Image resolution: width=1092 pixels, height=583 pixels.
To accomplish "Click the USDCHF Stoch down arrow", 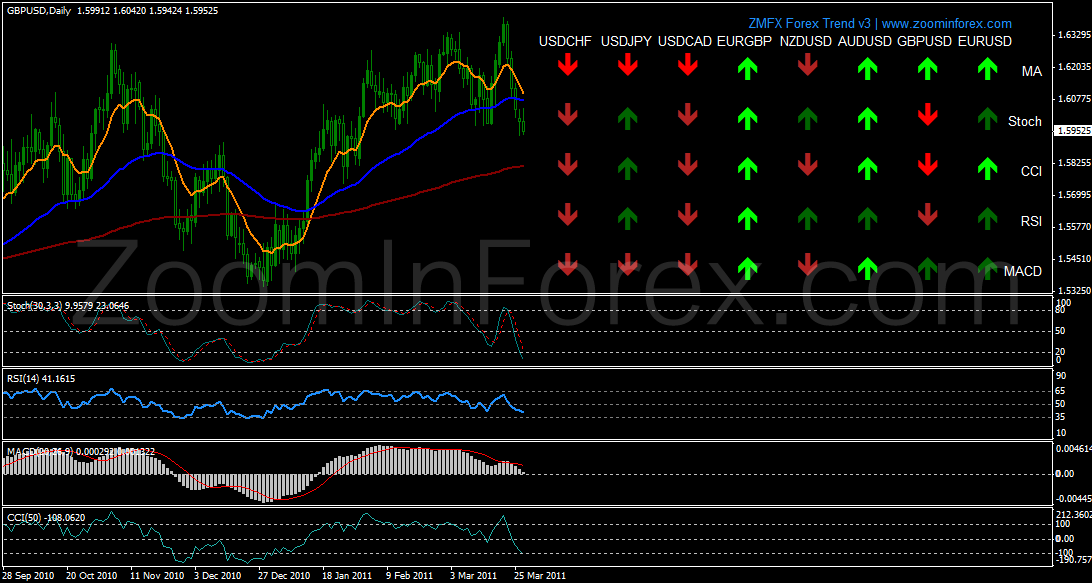I will click(x=568, y=116).
